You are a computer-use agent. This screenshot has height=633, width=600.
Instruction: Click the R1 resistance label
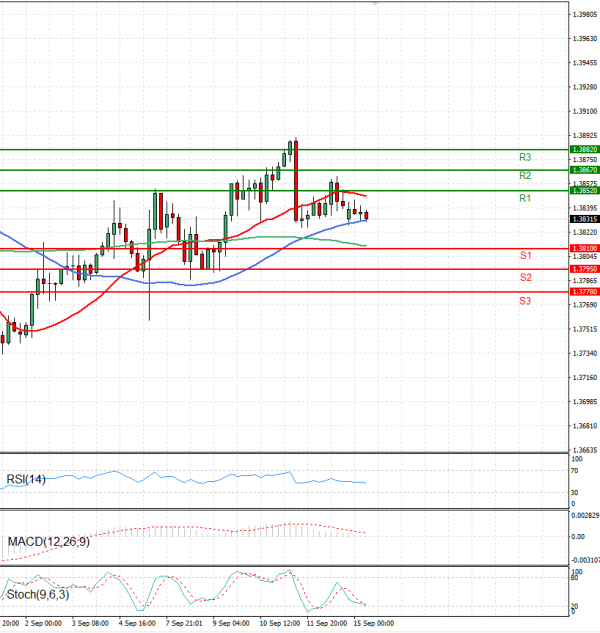[525, 198]
